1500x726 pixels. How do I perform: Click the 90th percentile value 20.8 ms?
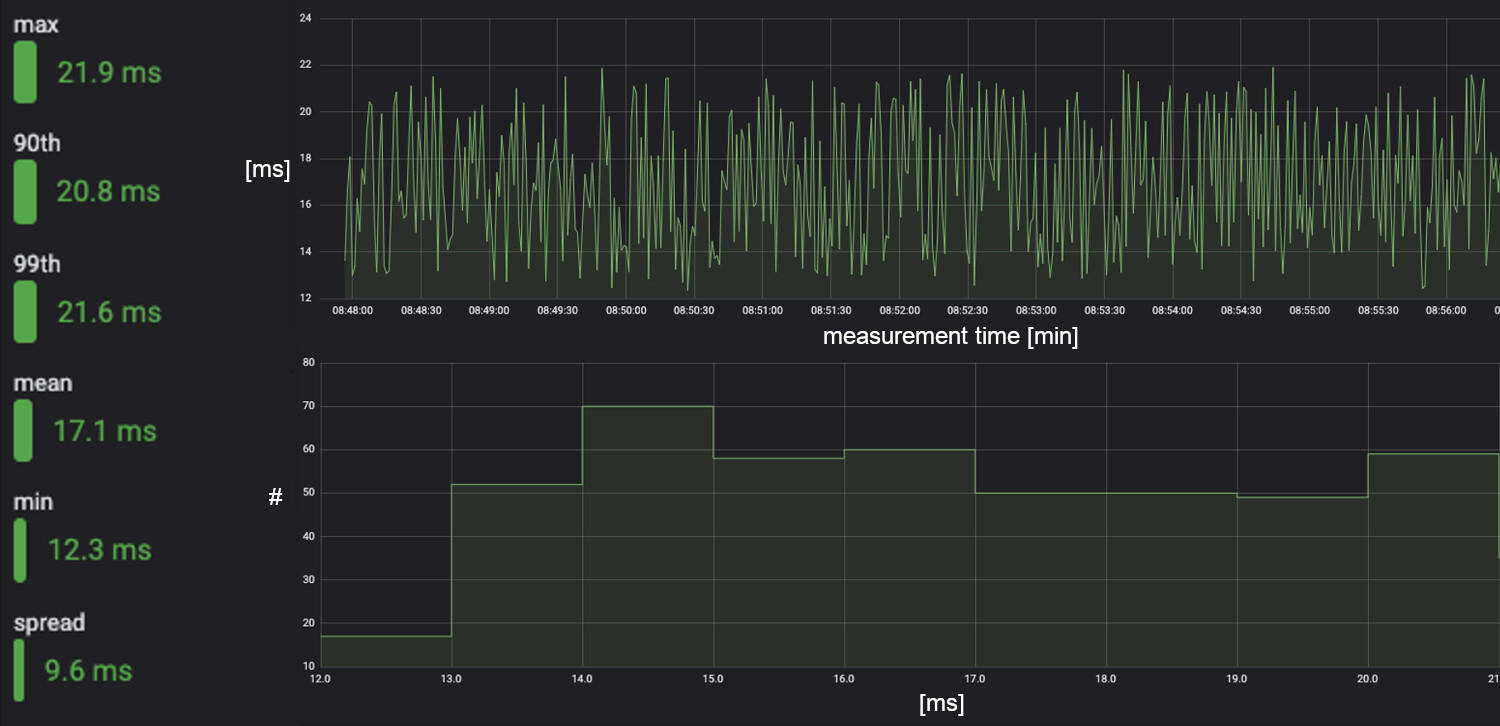107,191
